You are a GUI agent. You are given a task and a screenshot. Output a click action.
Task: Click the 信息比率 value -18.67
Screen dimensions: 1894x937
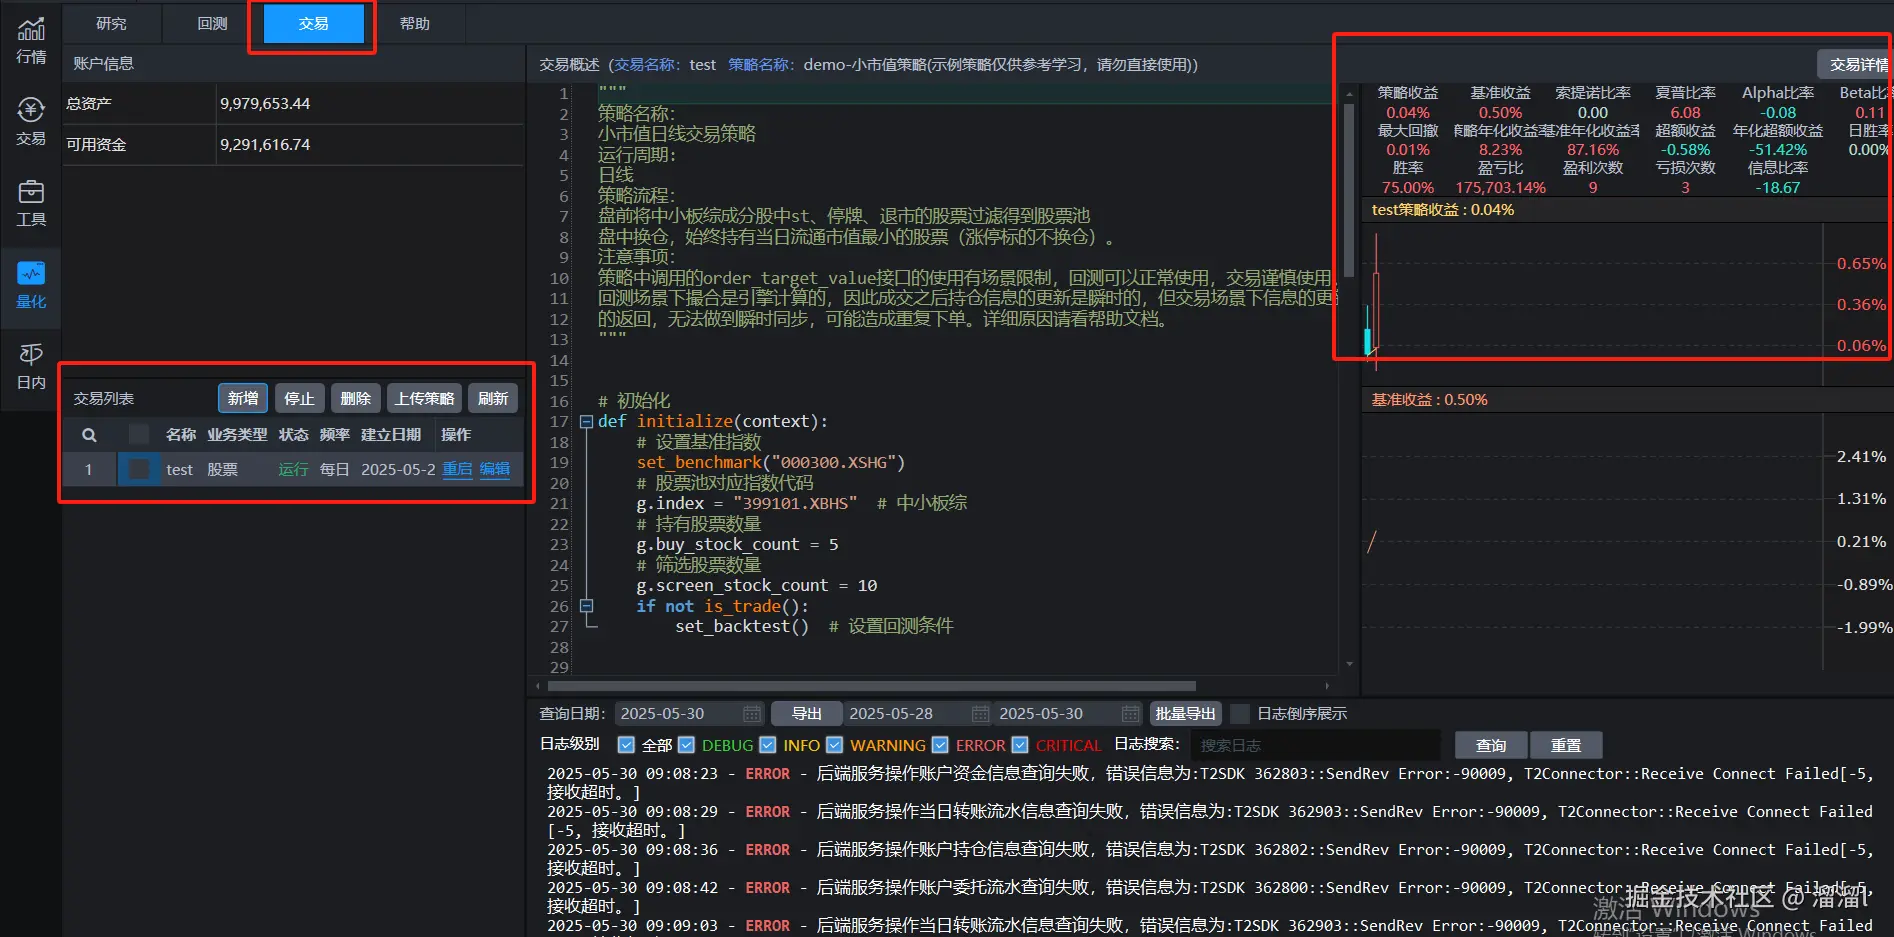coord(1778,187)
